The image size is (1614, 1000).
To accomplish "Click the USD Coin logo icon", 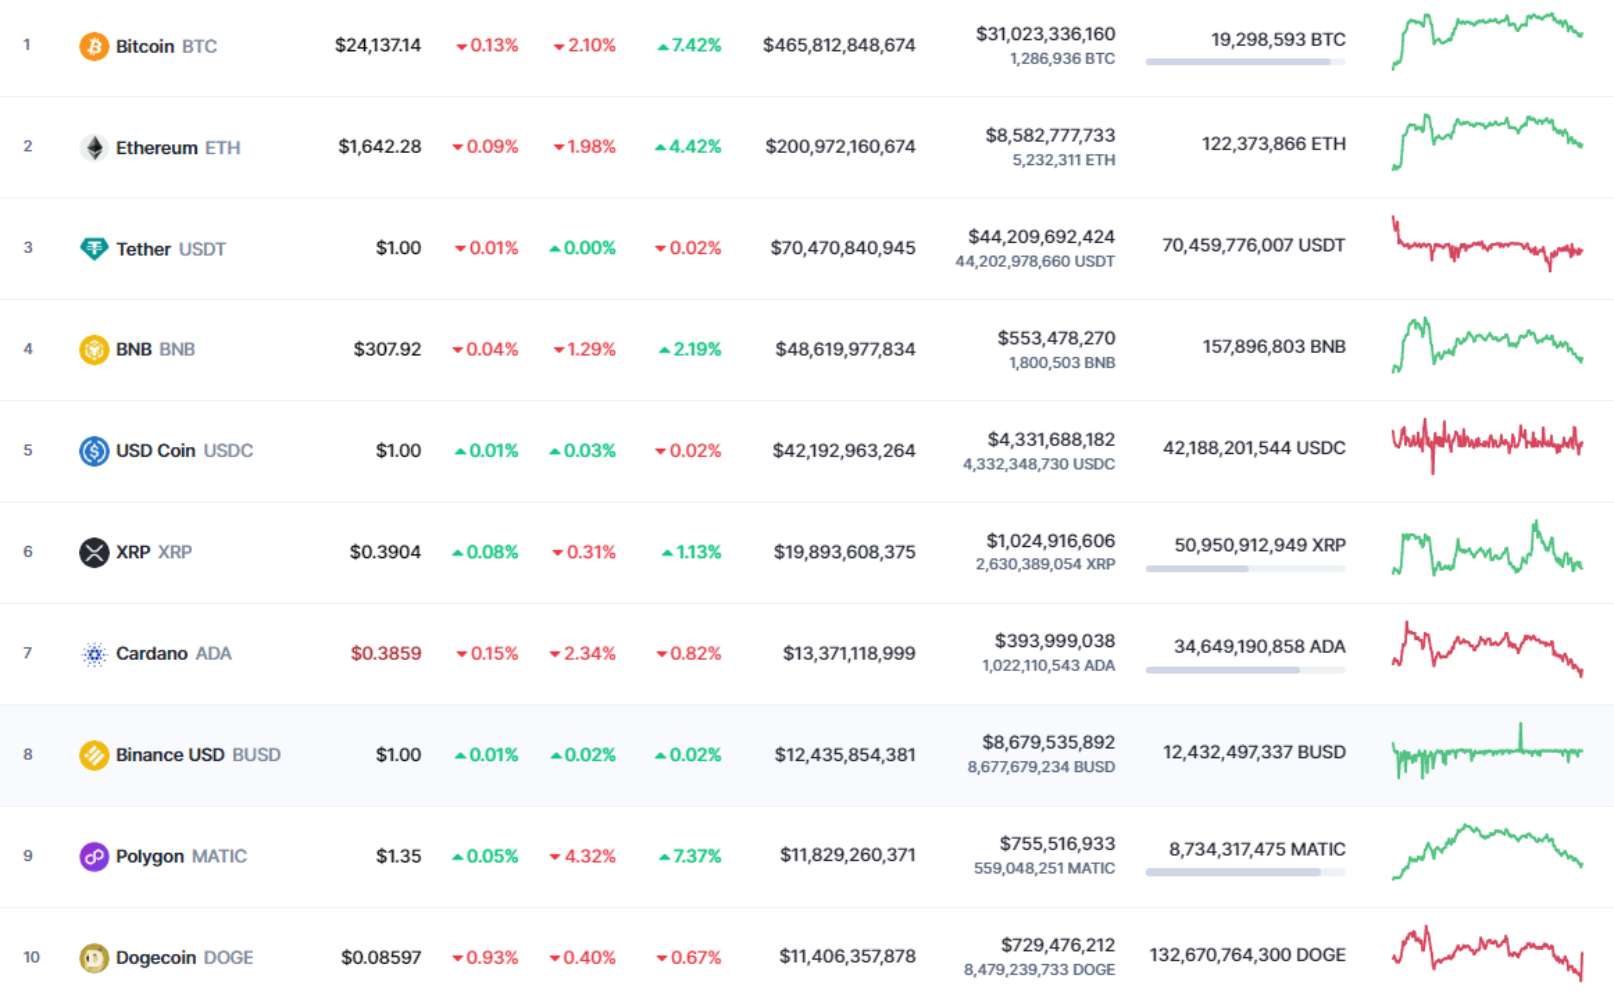I will [x=94, y=451].
